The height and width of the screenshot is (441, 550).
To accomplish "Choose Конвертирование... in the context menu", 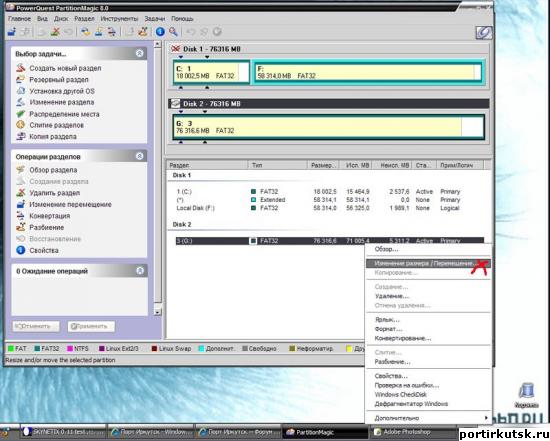I will (428, 338).
